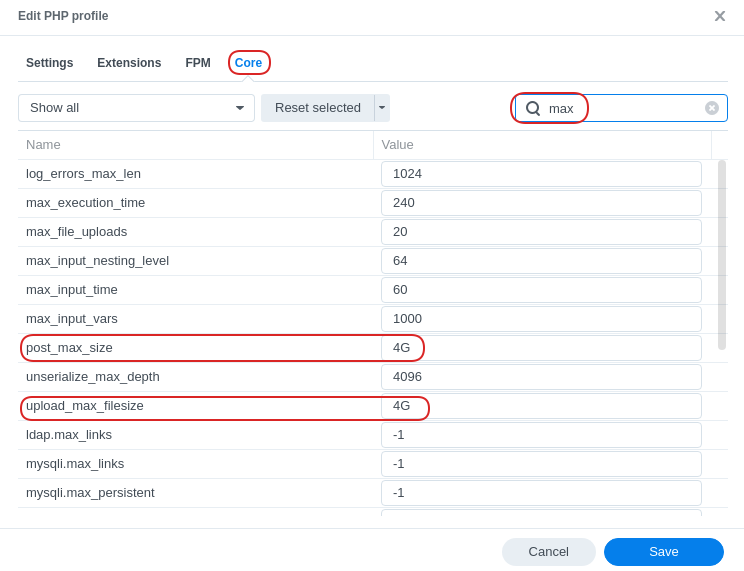The width and height of the screenshot is (744, 571).
Task: Go to the FPM tab
Action: pyautogui.click(x=198, y=63)
